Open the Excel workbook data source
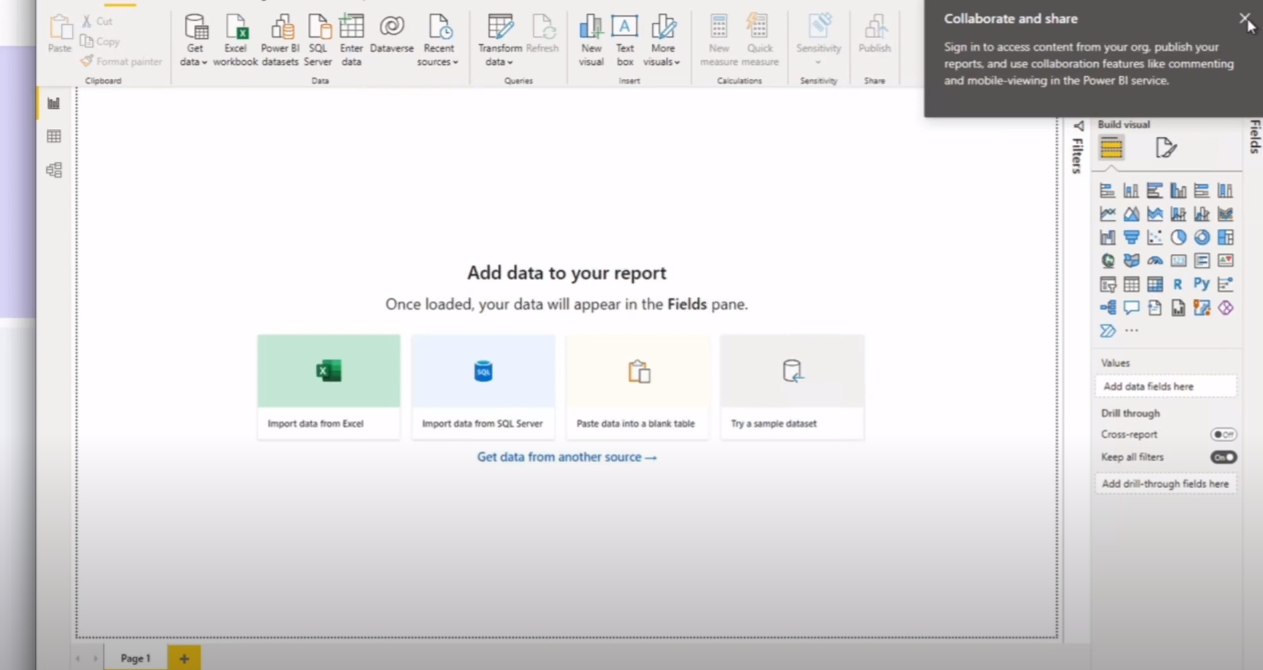The image size is (1263, 670). coord(235,40)
